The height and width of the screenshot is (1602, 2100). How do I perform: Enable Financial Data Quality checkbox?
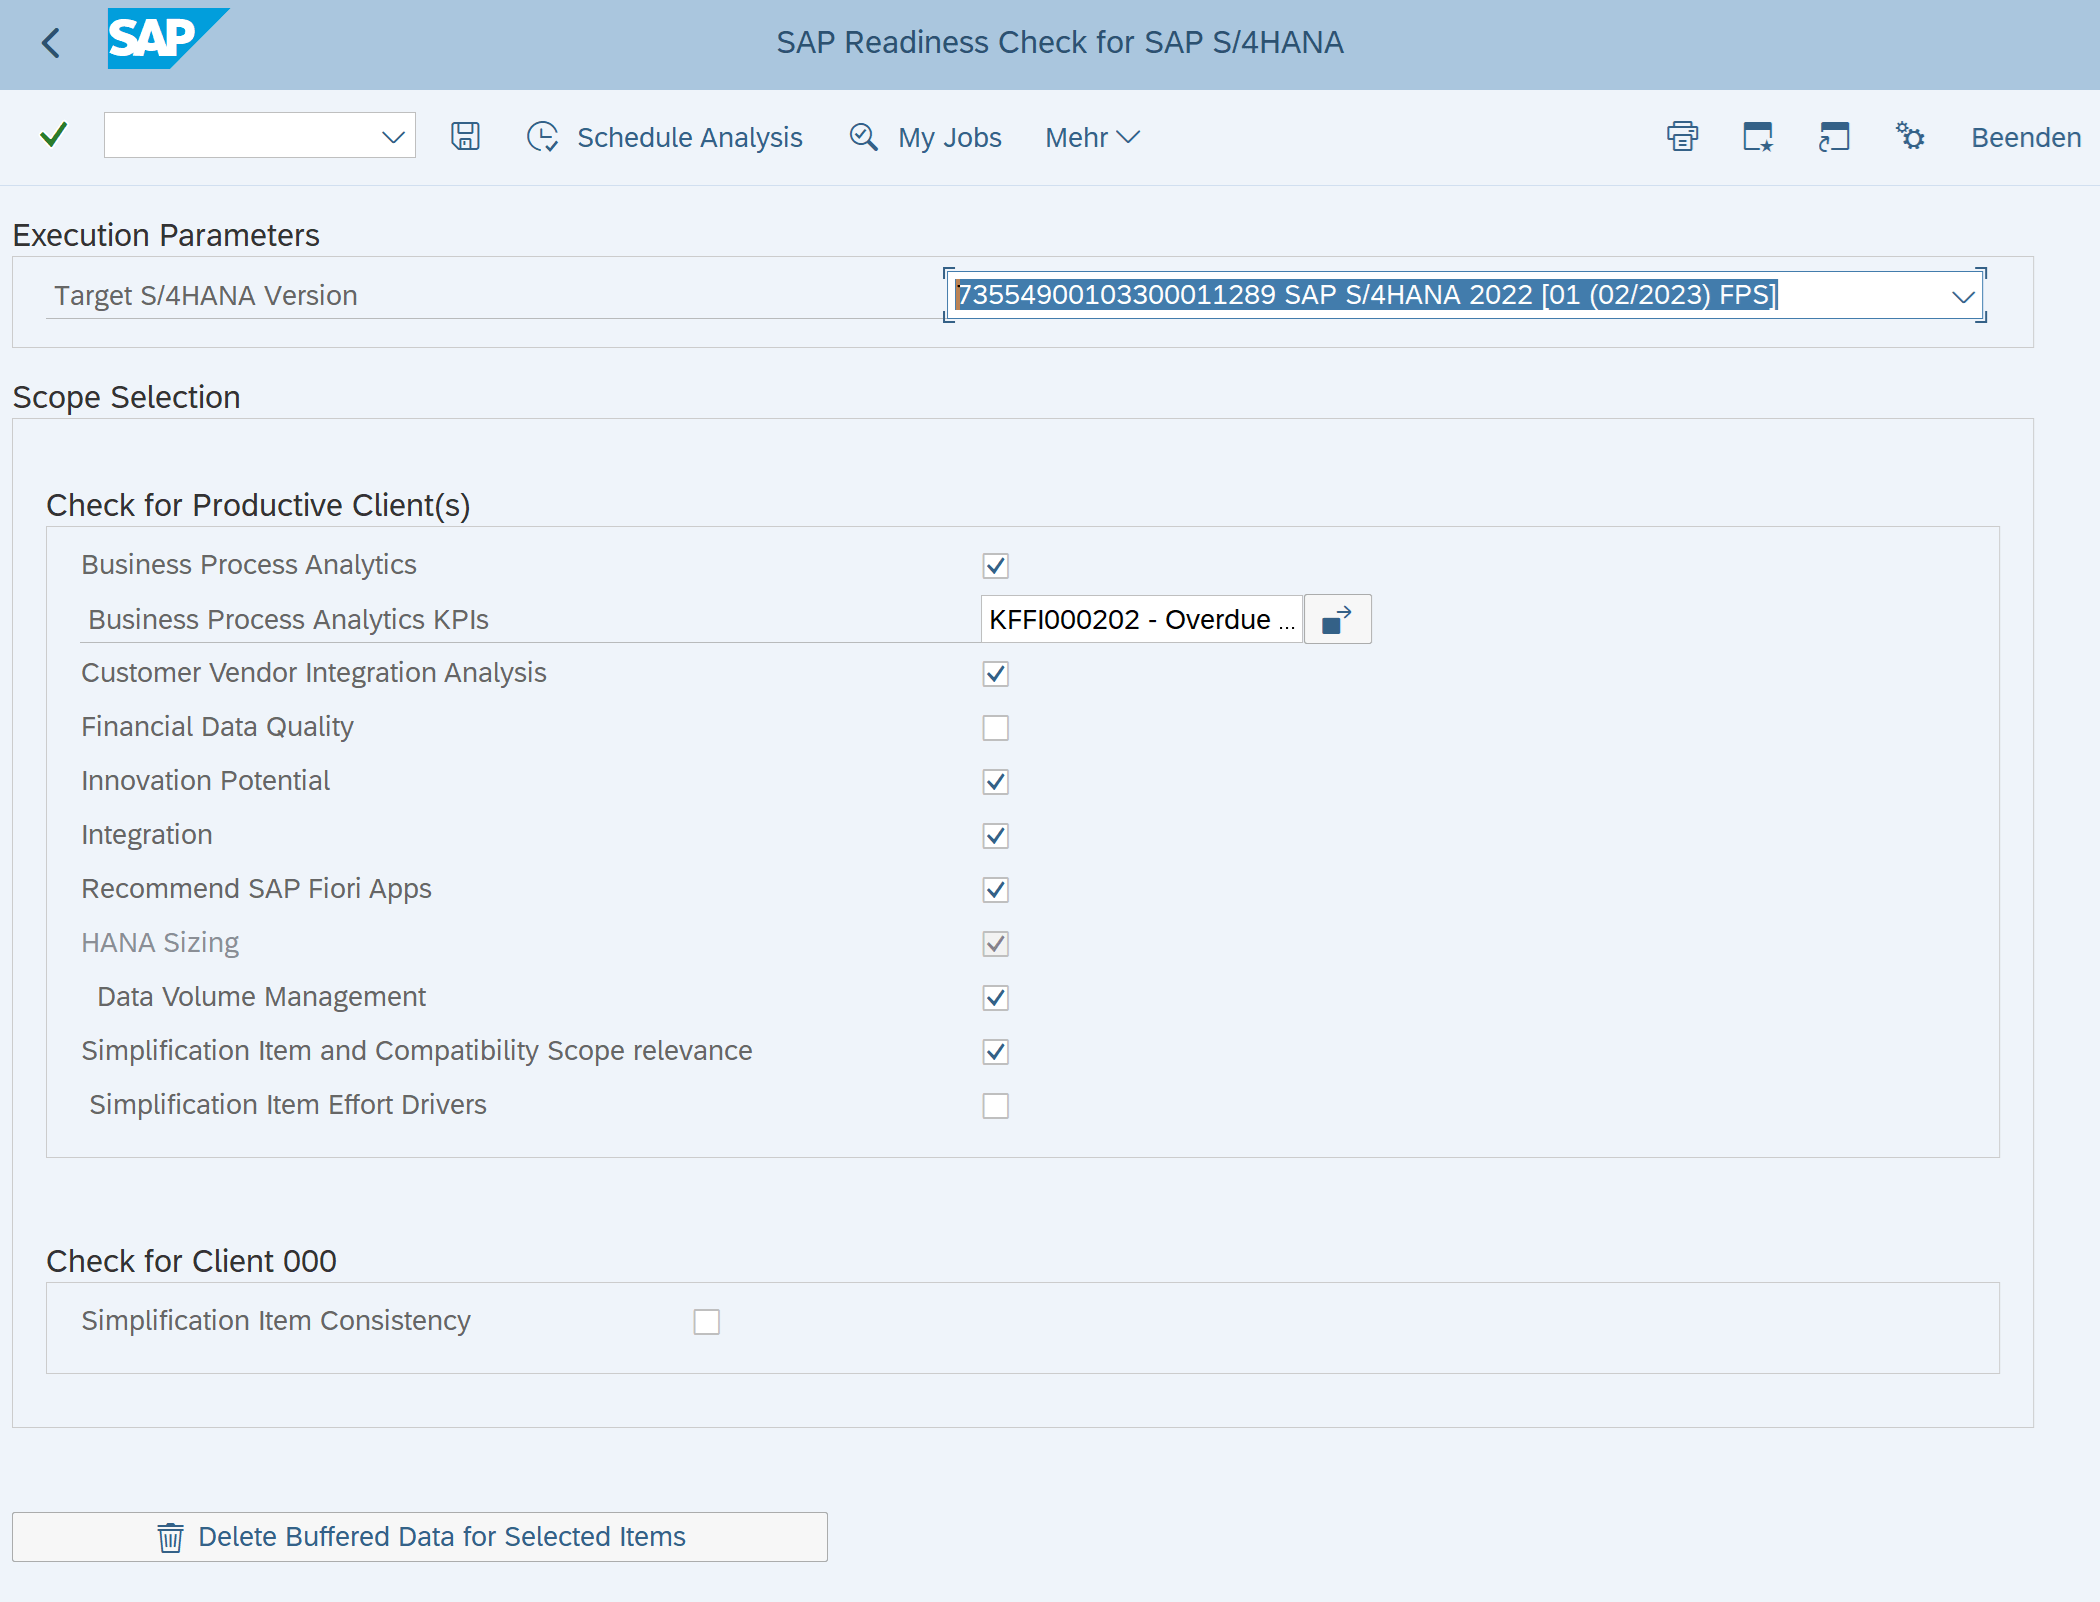pos(995,728)
